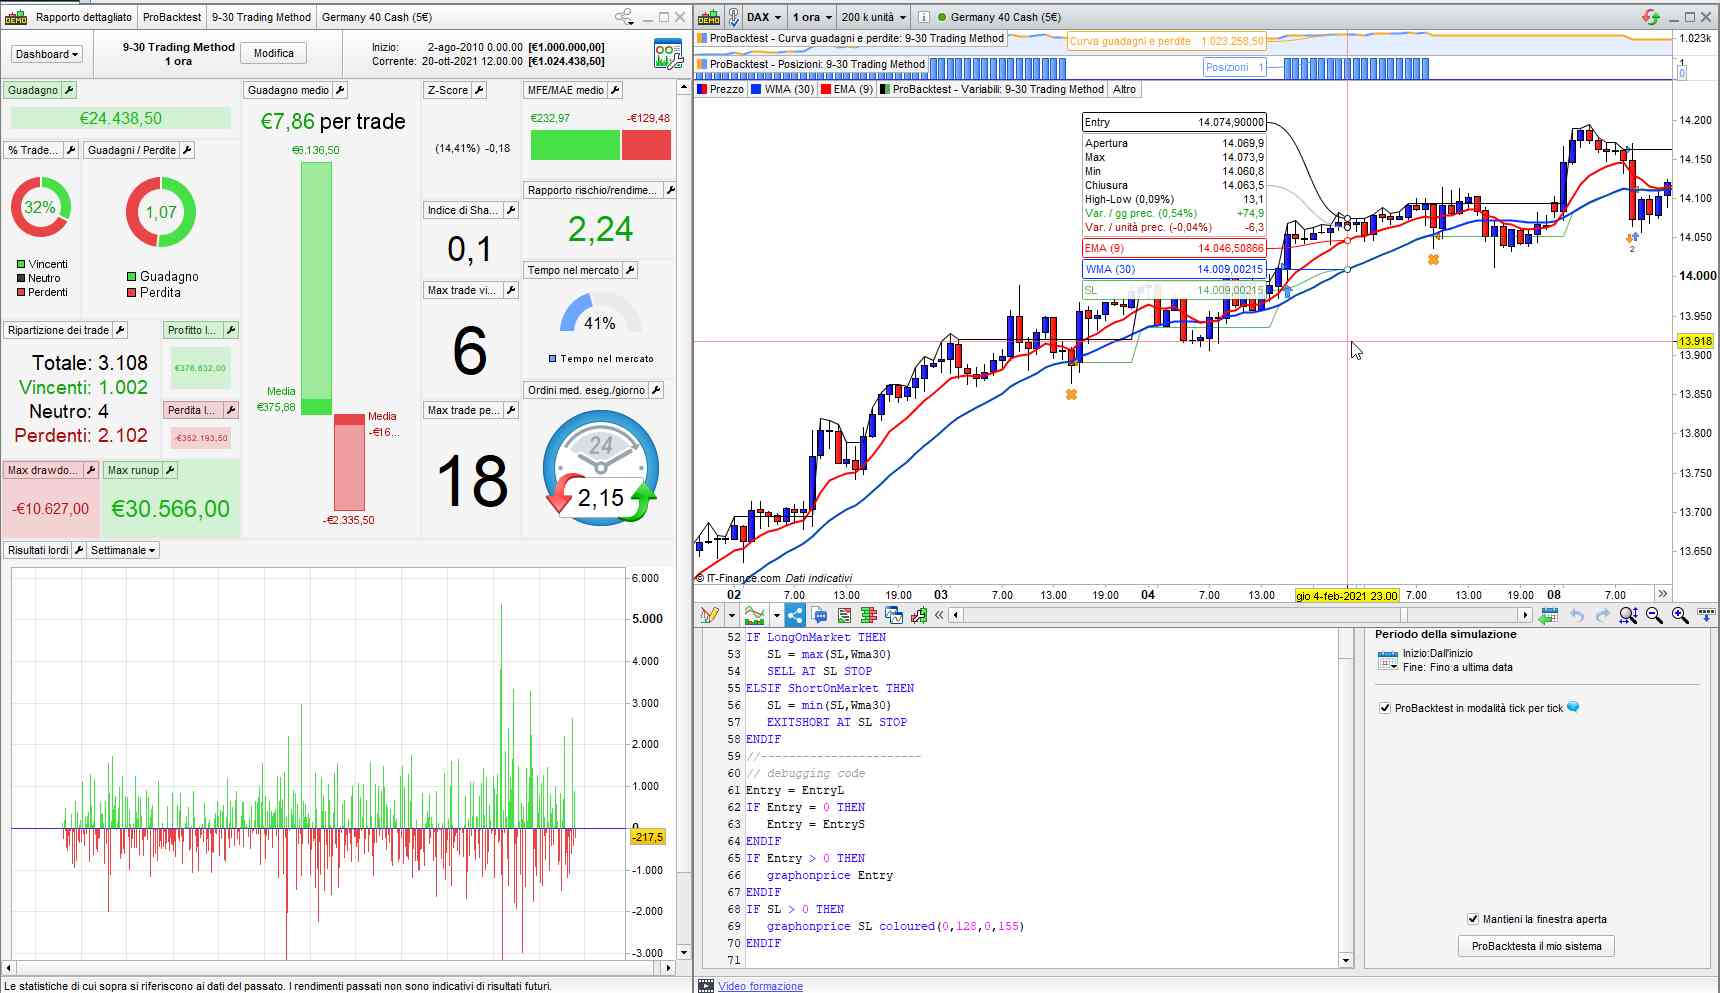Expand the collapsed toolbar double-chevron

[939, 616]
